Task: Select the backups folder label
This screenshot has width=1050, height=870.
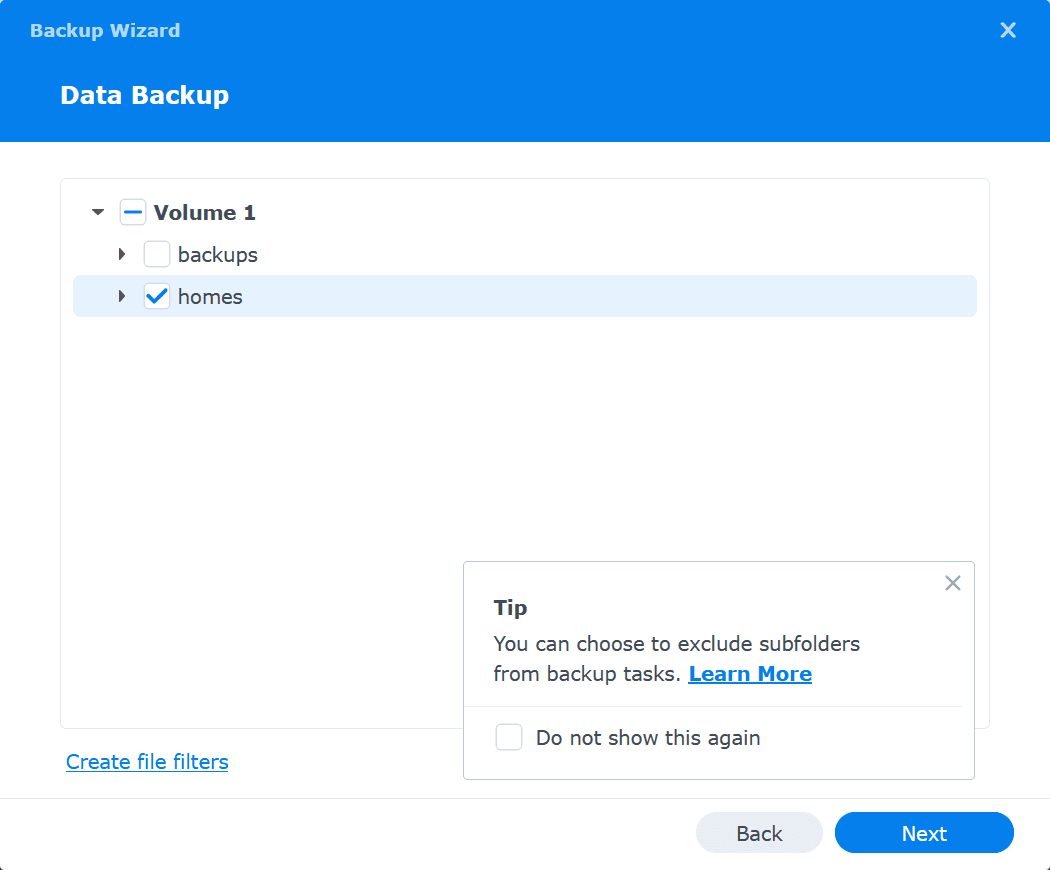Action: click(218, 255)
